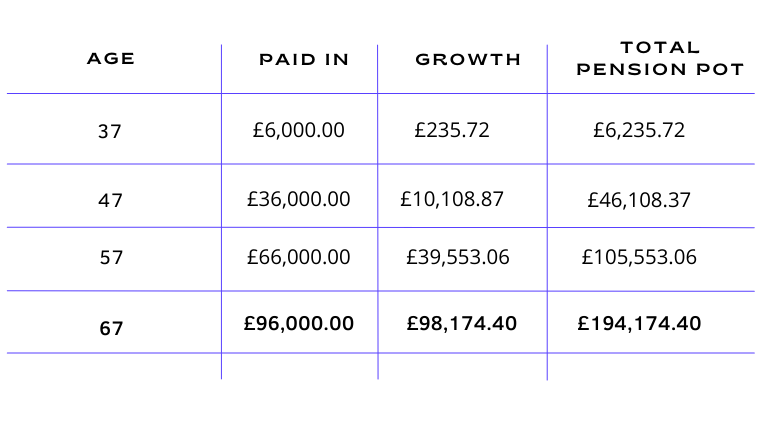Select the £66,000.00 paid in value

pos(298,257)
